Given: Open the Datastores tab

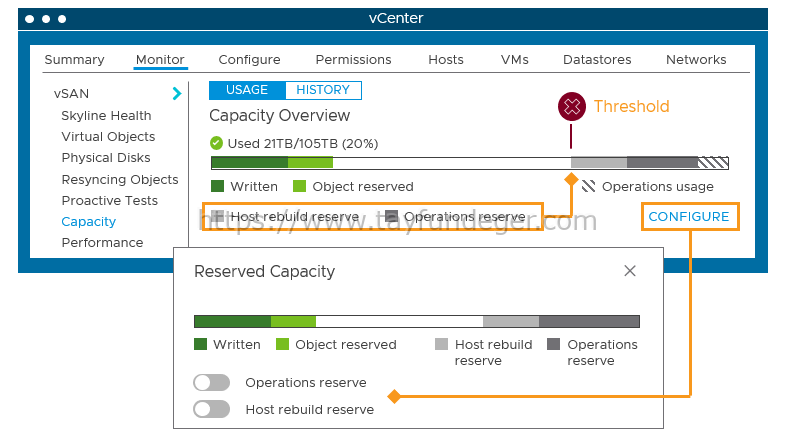Looking at the screenshot, I should coord(597,60).
